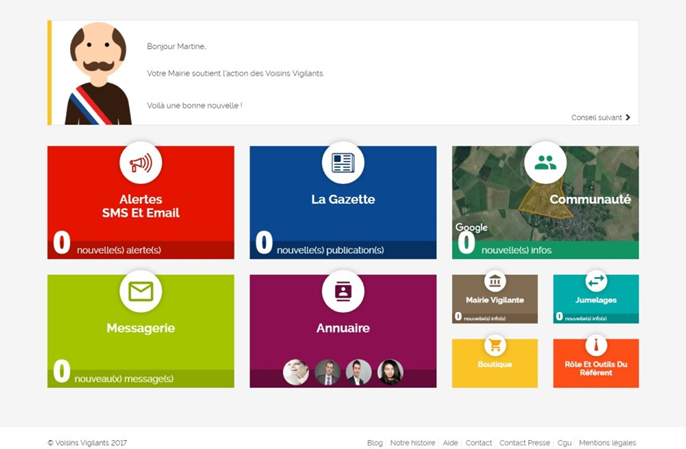Screen dimensions: 686x449
Task: Select Contact Presse in the footer
Action: click(525, 443)
